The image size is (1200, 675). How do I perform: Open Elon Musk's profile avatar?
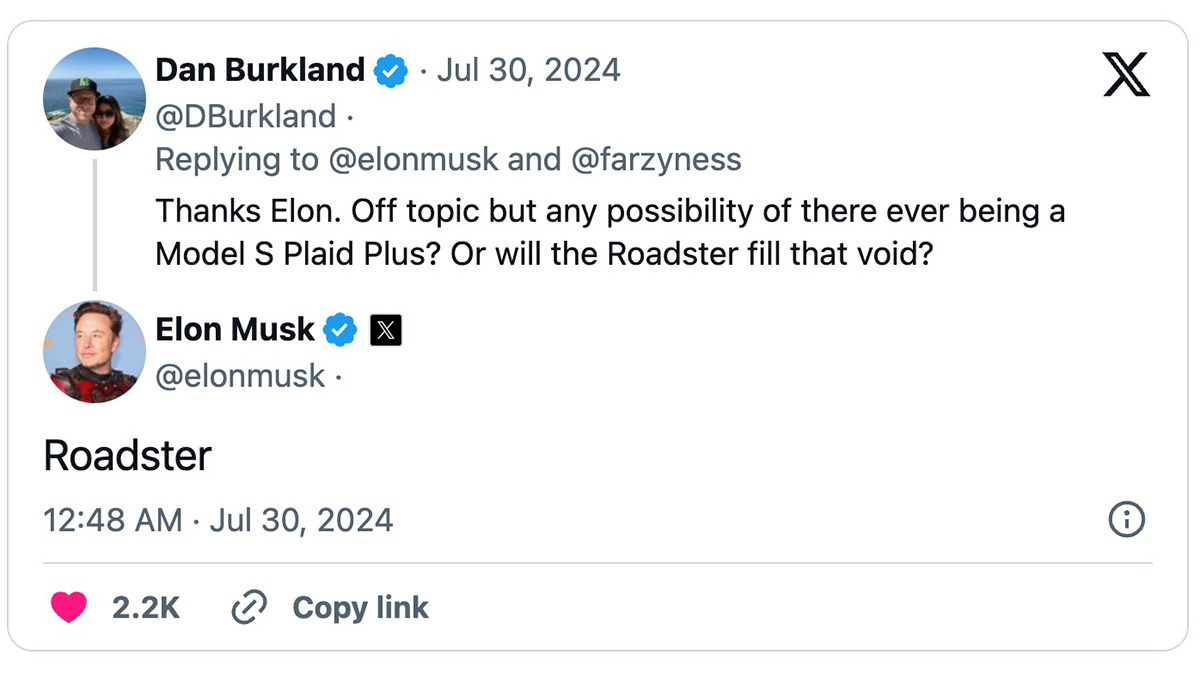[95, 352]
